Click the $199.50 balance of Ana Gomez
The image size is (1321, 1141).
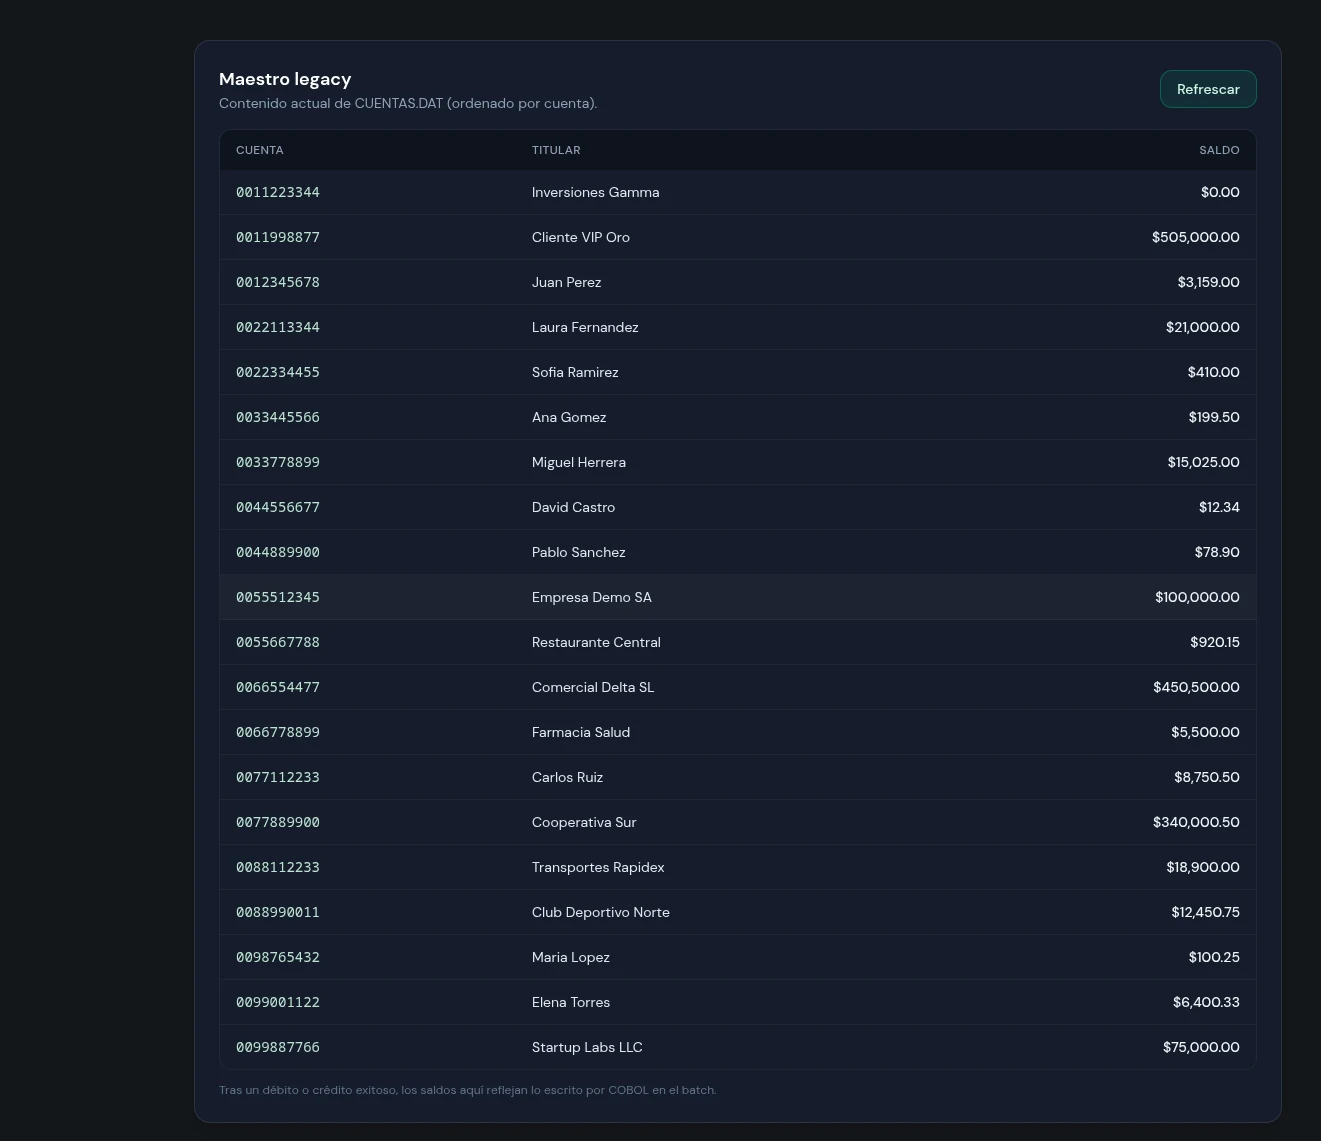(1214, 417)
